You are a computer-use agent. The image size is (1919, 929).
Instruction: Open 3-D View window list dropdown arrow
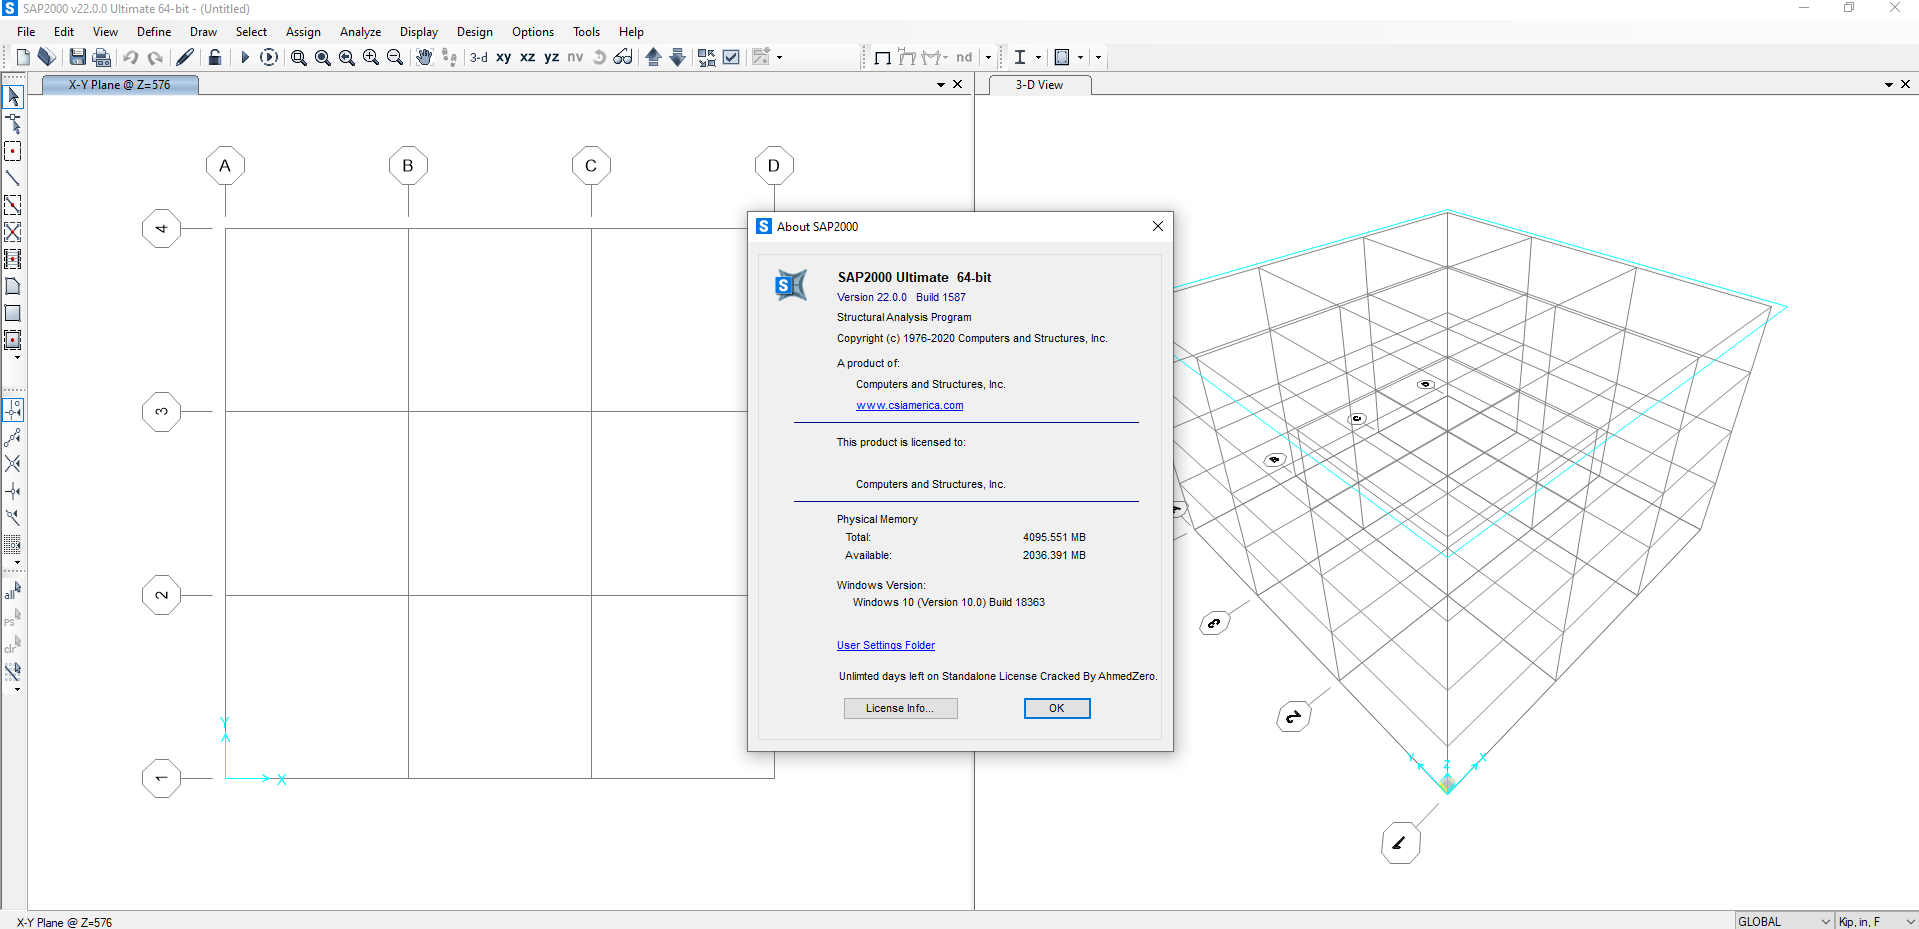[x=1889, y=85]
